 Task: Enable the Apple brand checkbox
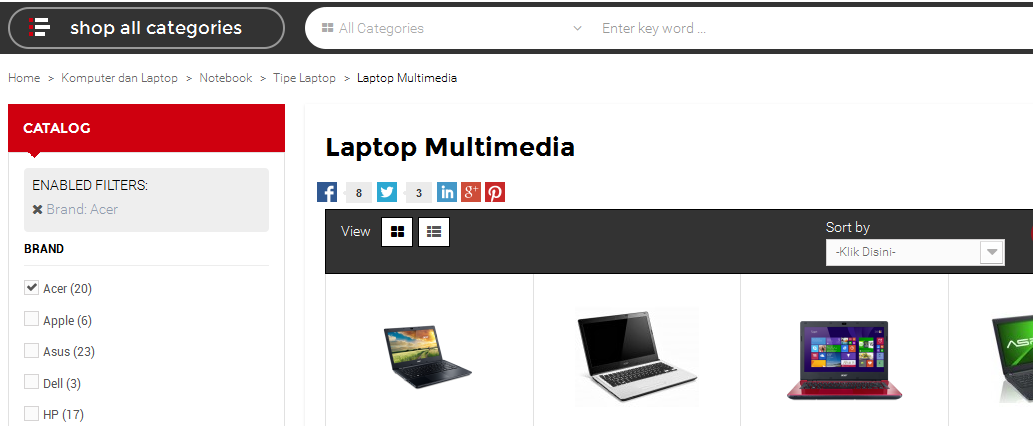(x=31, y=319)
